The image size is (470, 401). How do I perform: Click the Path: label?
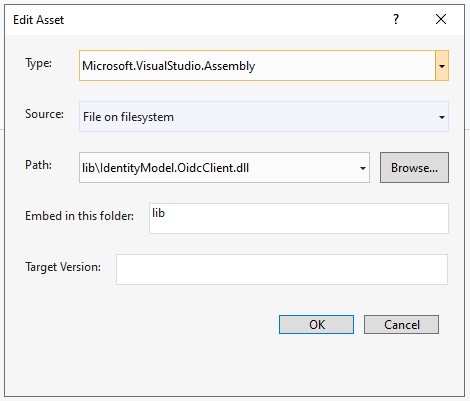pyautogui.click(x=39, y=165)
